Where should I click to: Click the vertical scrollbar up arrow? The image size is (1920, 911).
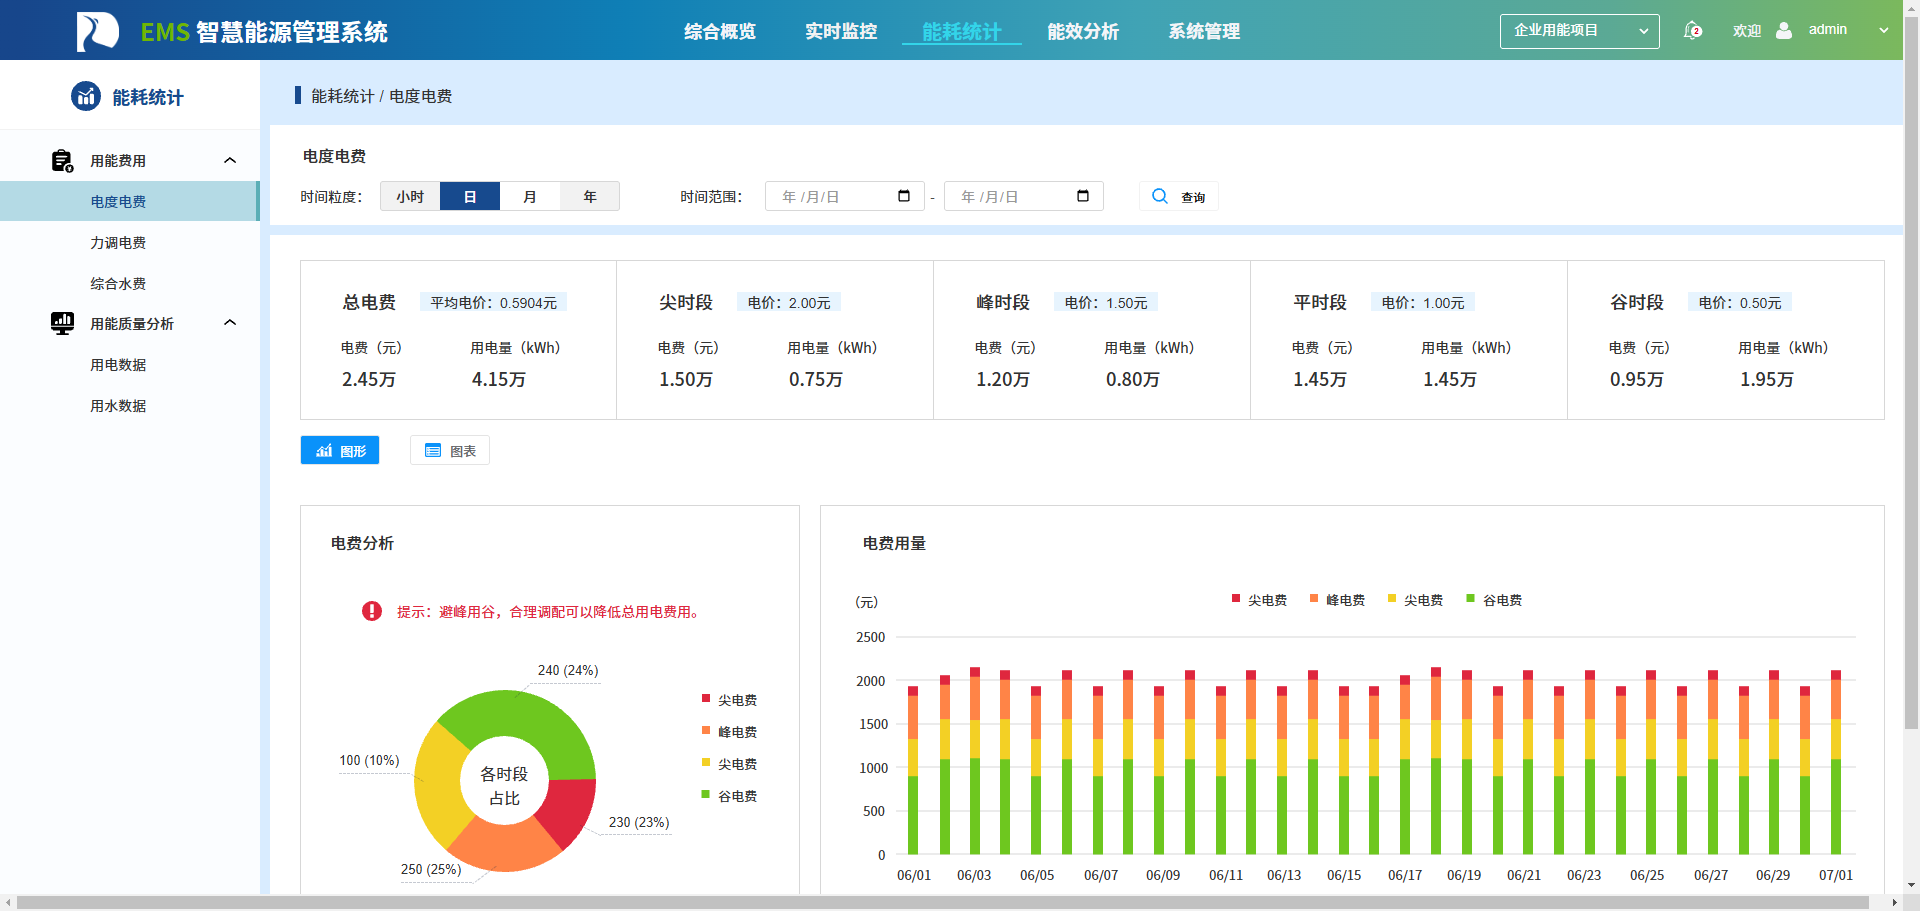click(1911, 6)
